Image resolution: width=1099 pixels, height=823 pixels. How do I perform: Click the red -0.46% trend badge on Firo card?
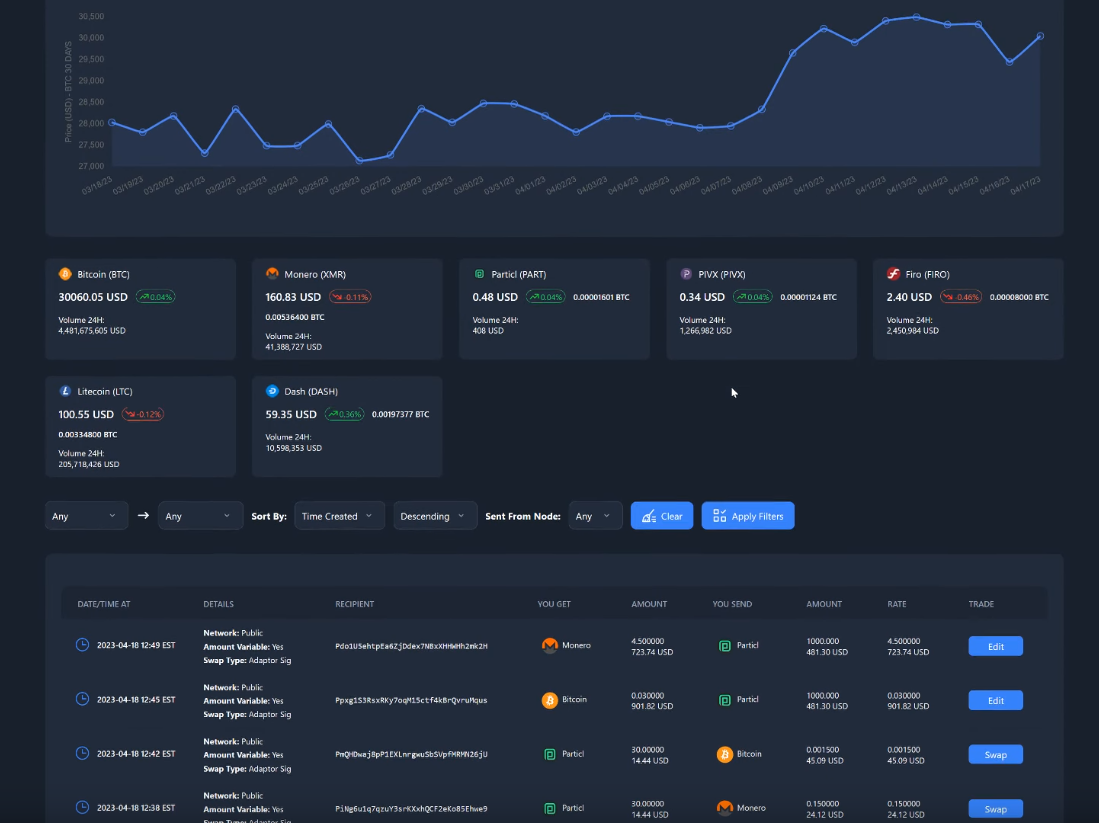[x=961, y=297]
